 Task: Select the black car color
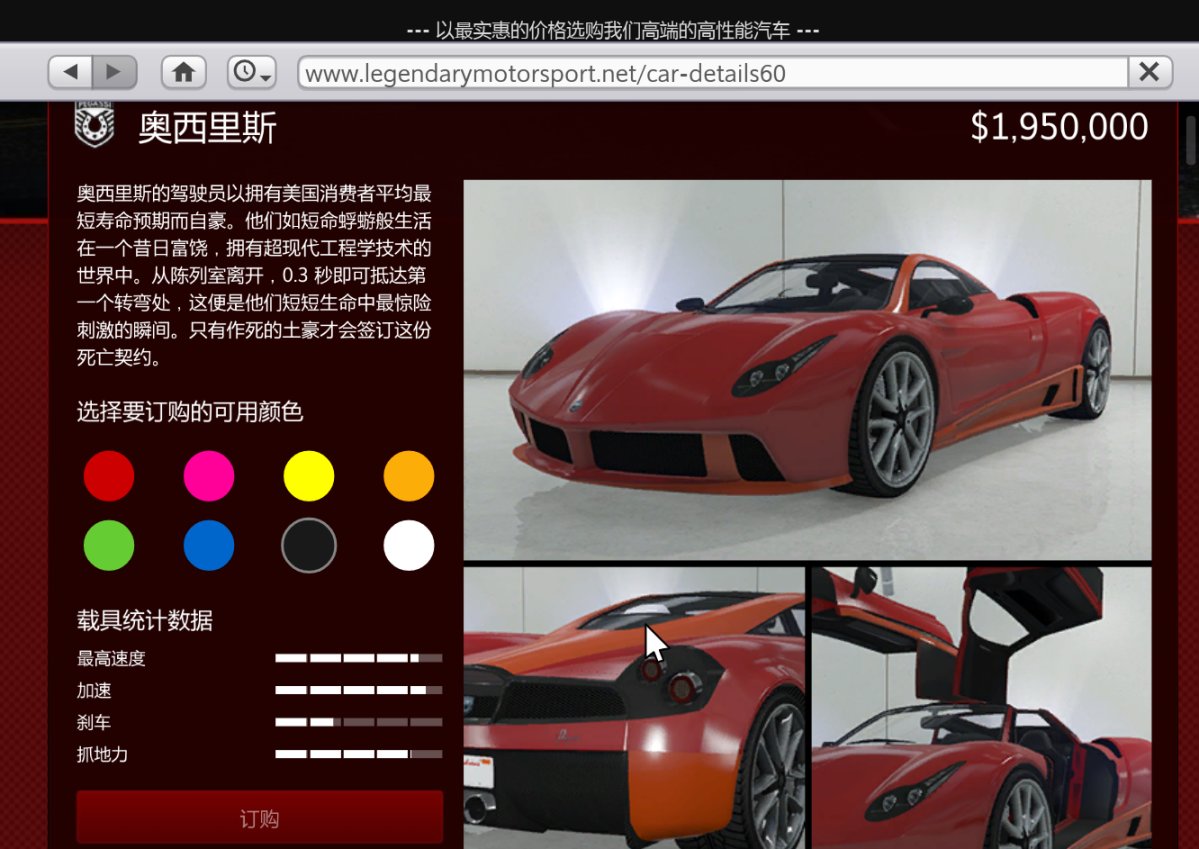(x=309, y=545)
